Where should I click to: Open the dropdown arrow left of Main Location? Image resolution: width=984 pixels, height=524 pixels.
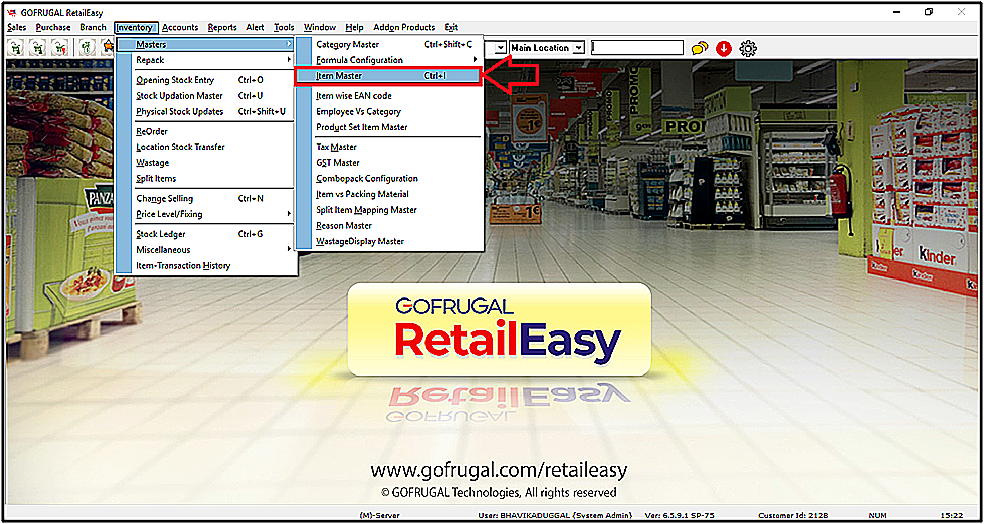[x=501, y=48]
